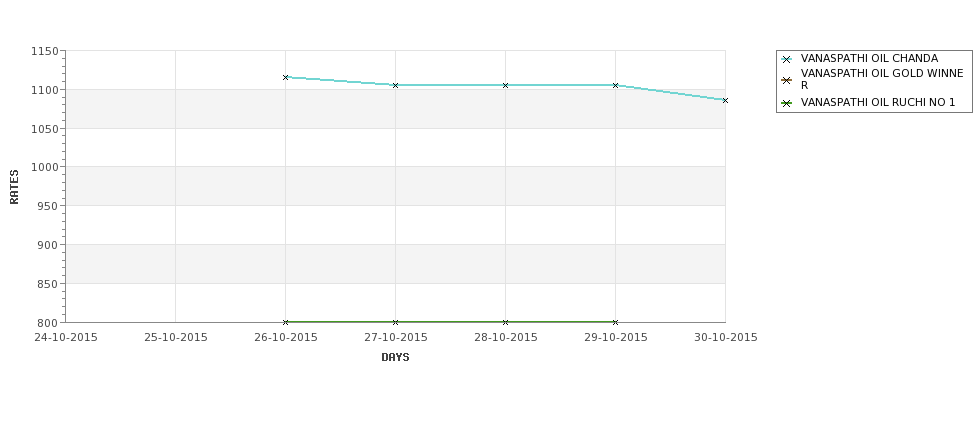975x429 pixels.
Task: Select the Ruchi No 1 marker on 28-10-2015
Action: [506, 322]
